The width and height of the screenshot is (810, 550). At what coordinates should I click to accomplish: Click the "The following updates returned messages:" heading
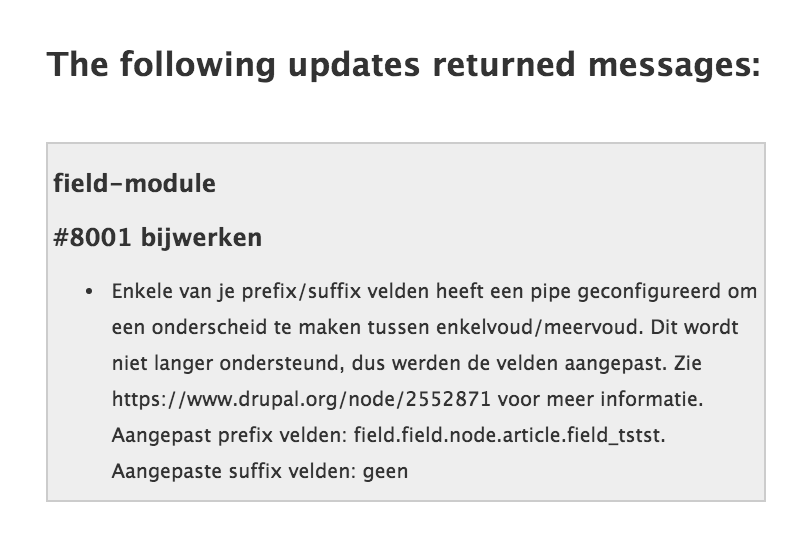coord(403,65)
